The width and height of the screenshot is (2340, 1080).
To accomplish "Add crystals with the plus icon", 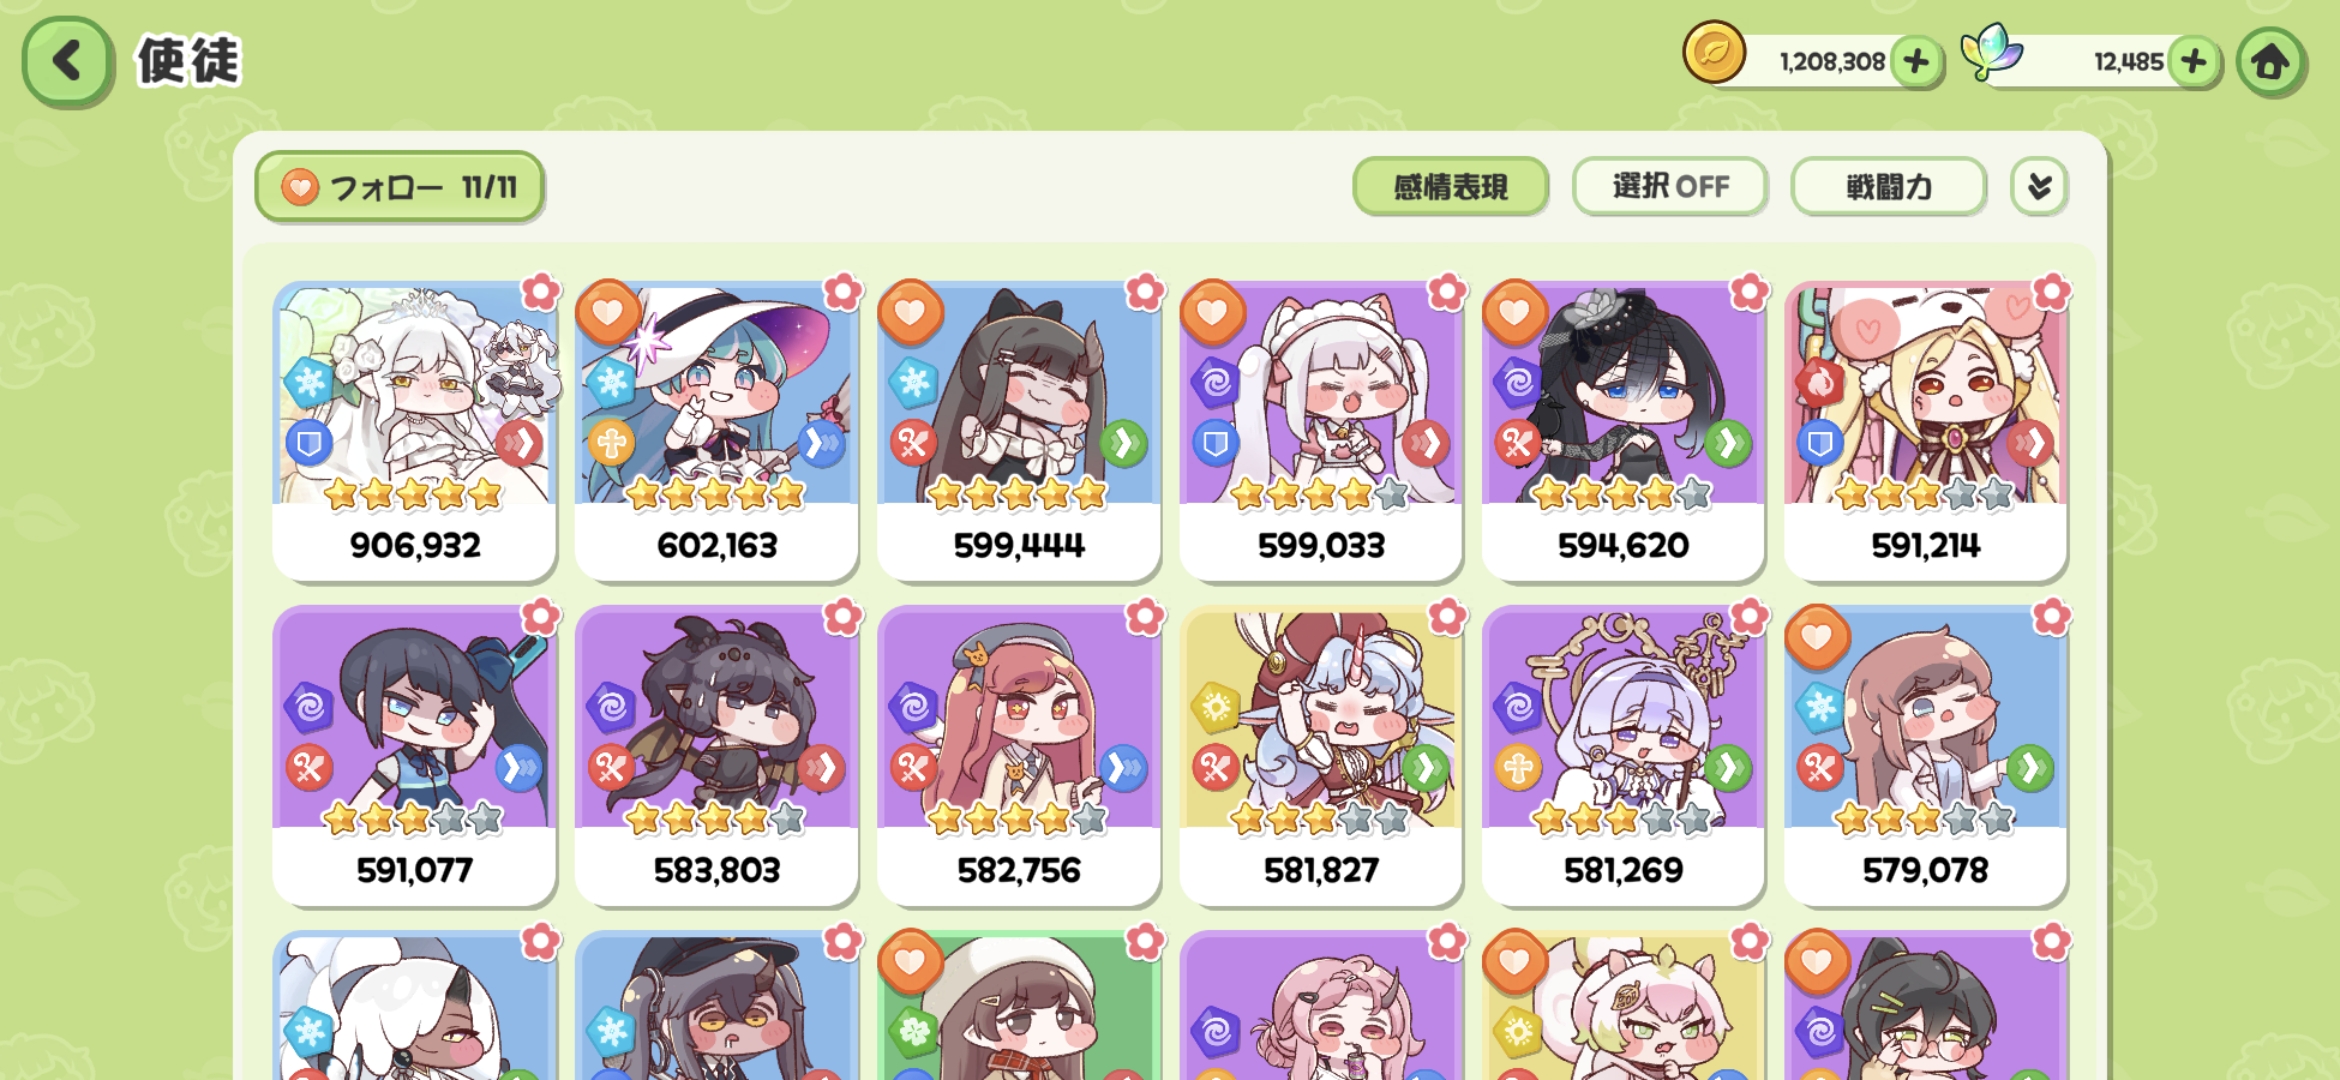I will point(2193,62).
